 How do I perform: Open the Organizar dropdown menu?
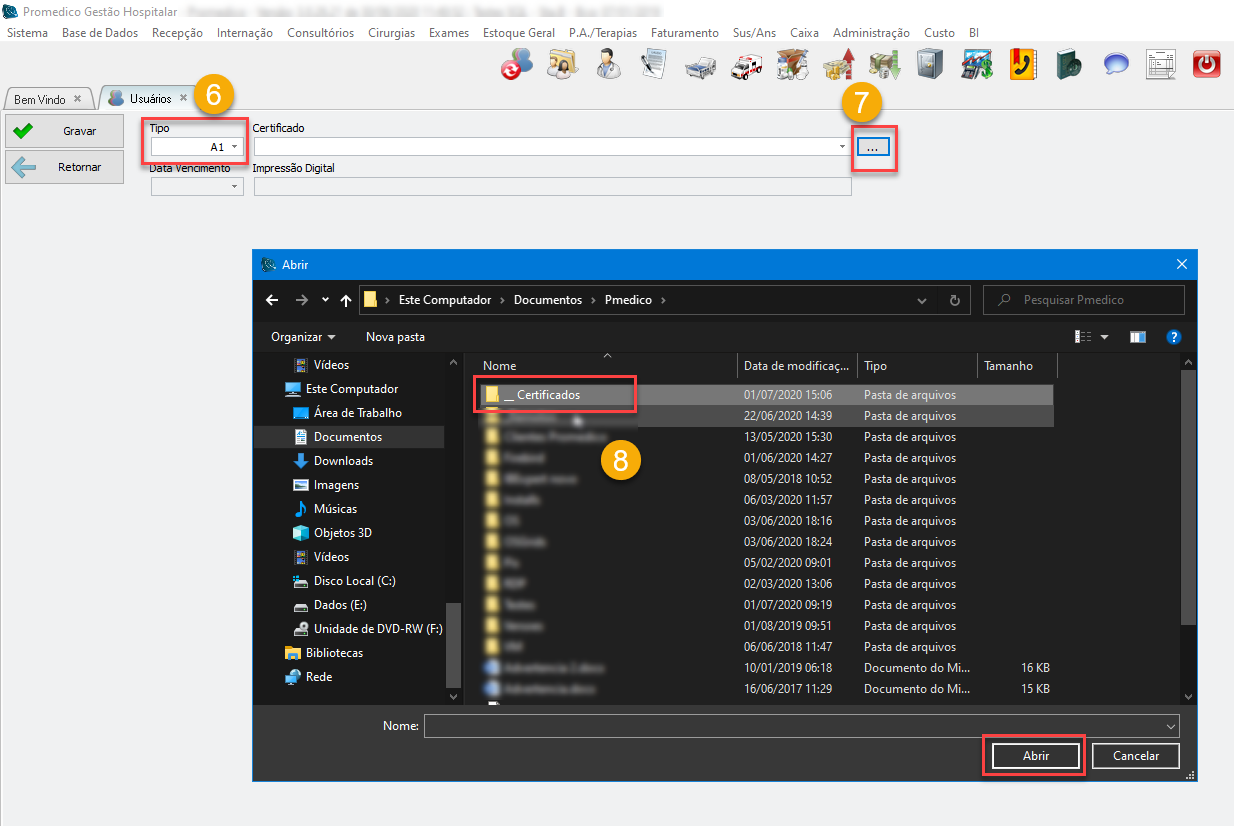point(303,337)
